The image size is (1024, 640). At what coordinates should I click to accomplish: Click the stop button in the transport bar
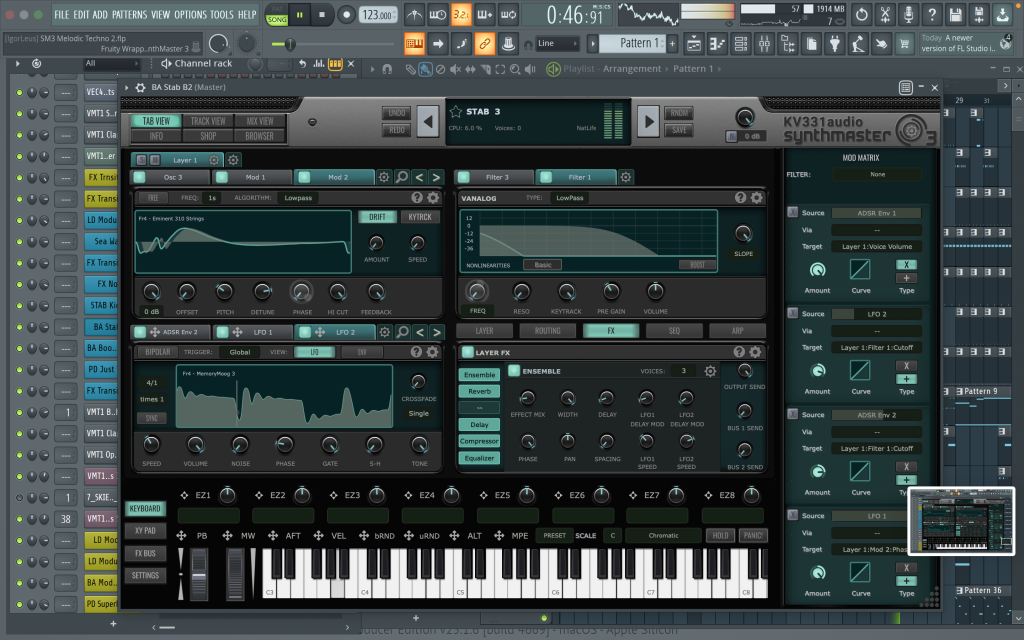pyautogui.click(x=323, y=15)
